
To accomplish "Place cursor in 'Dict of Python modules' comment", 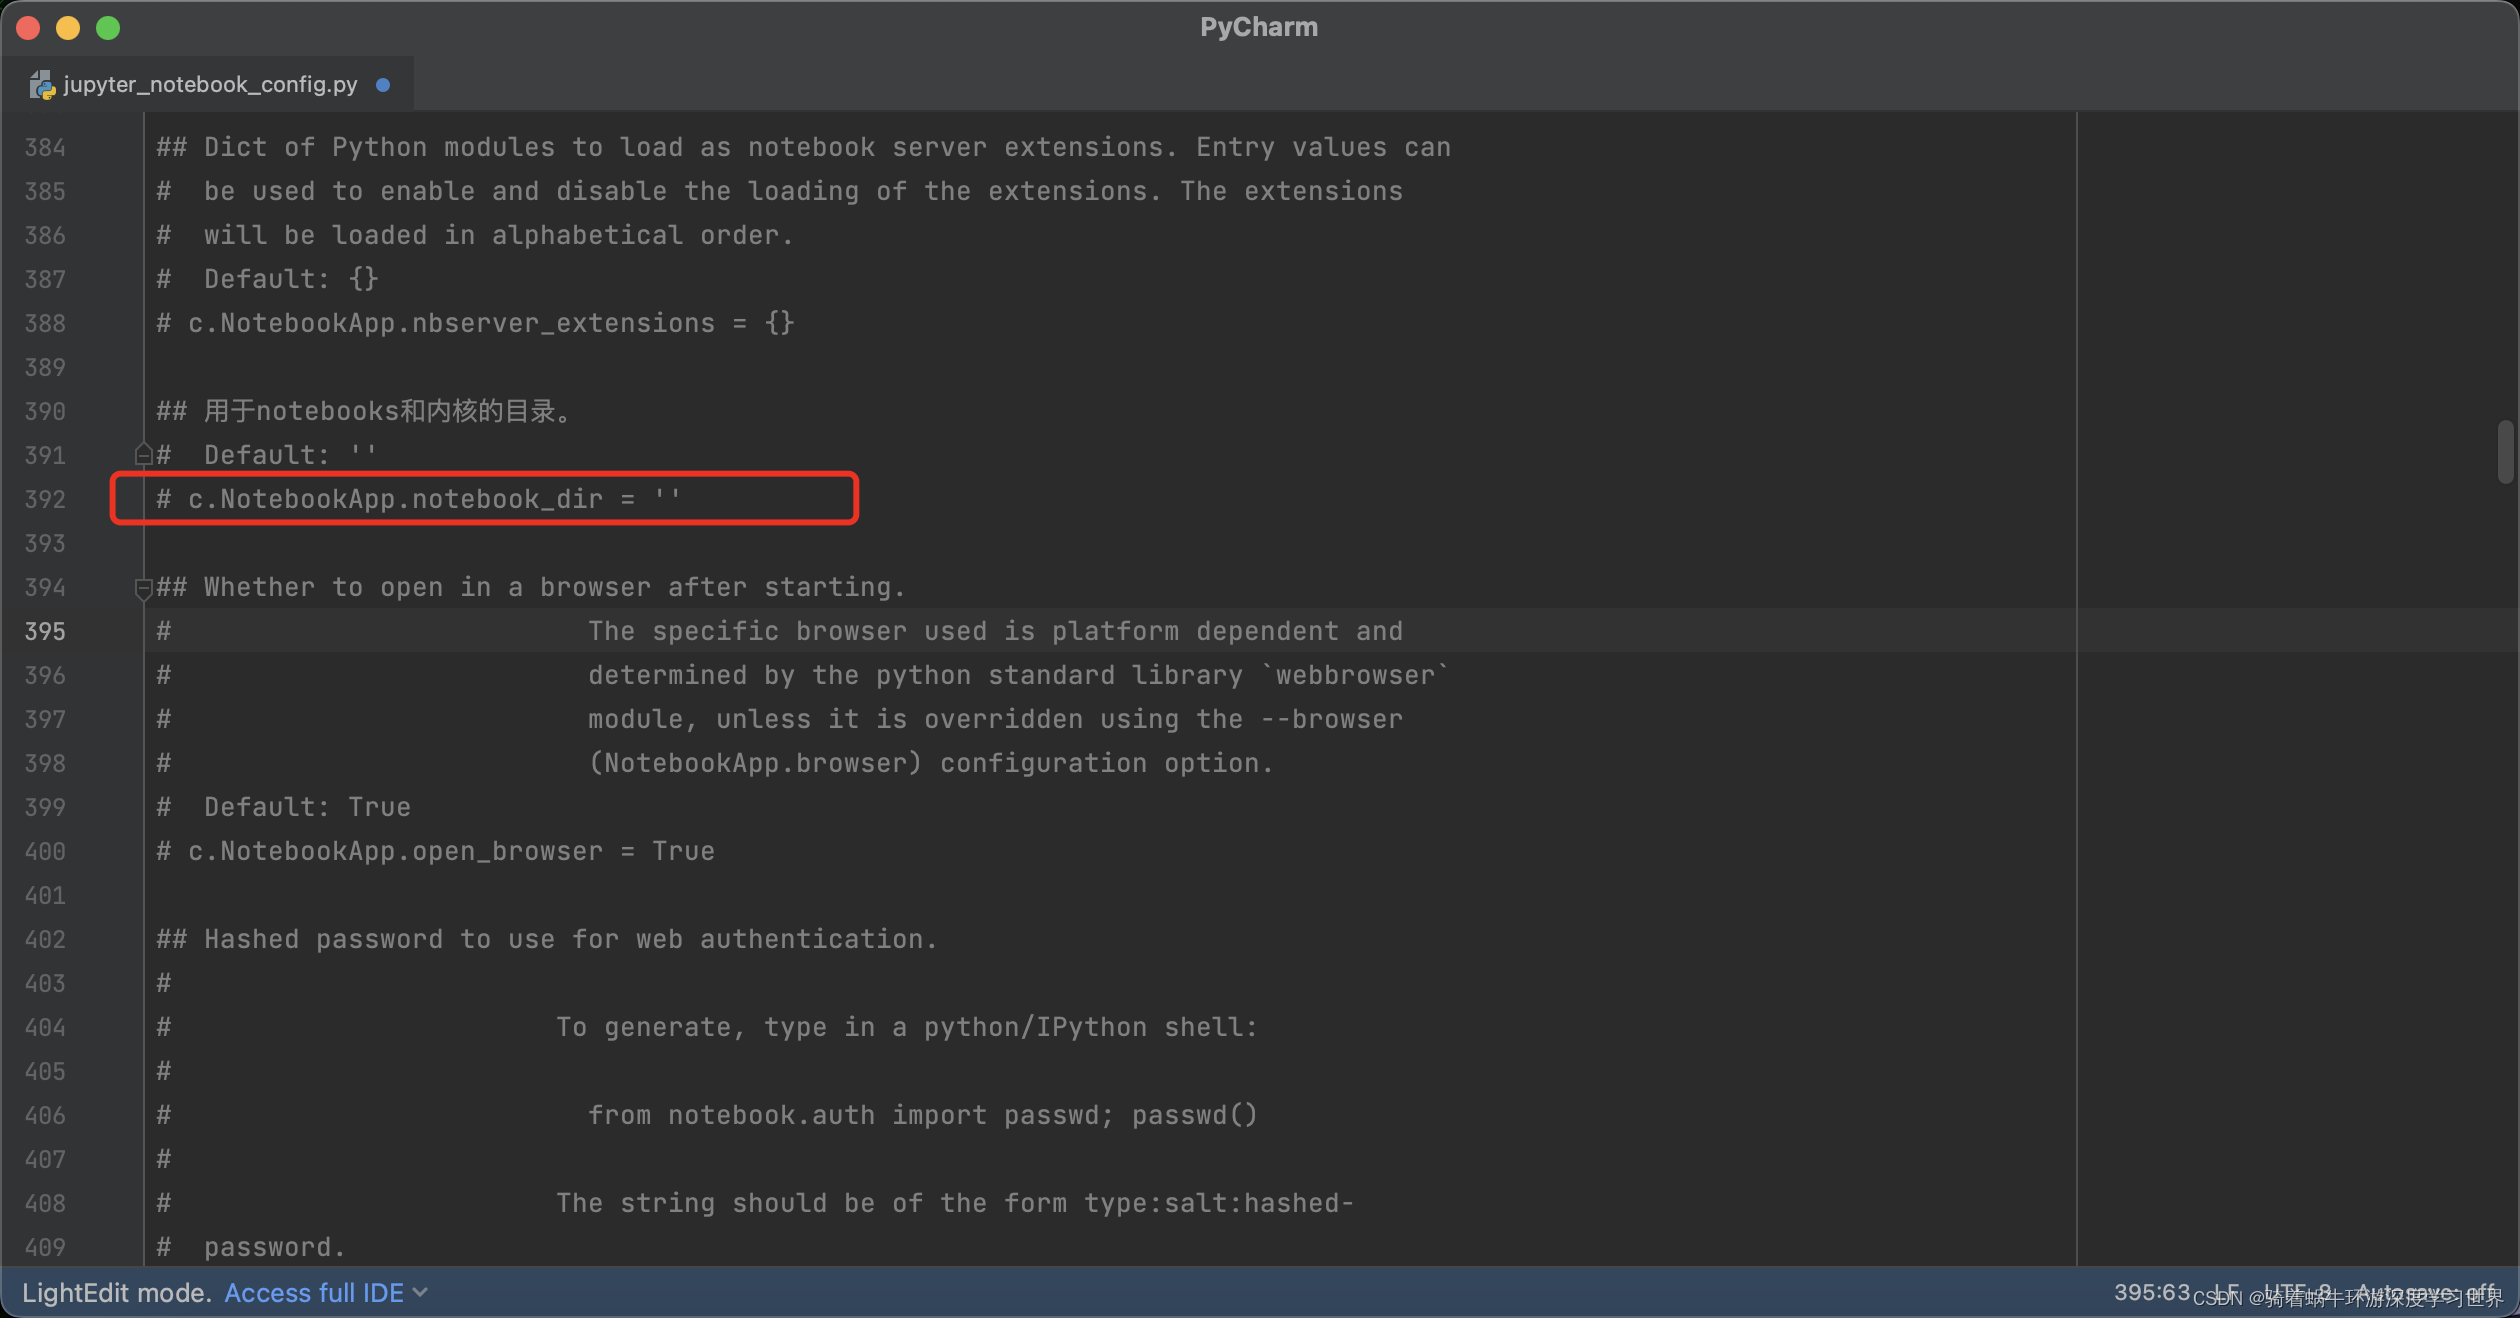I will pyautogui.click(x=803, y=148).
